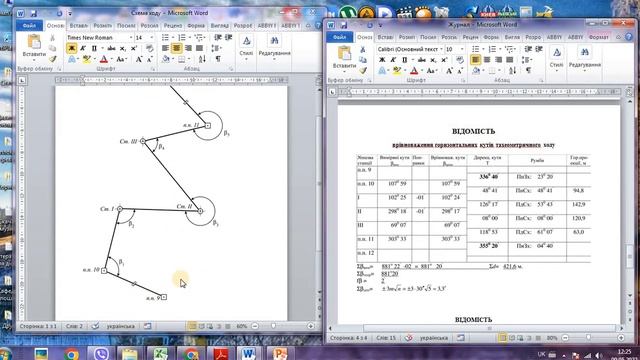Sort text in the Журнал window
640x360 pixels.
pos(513,71)
